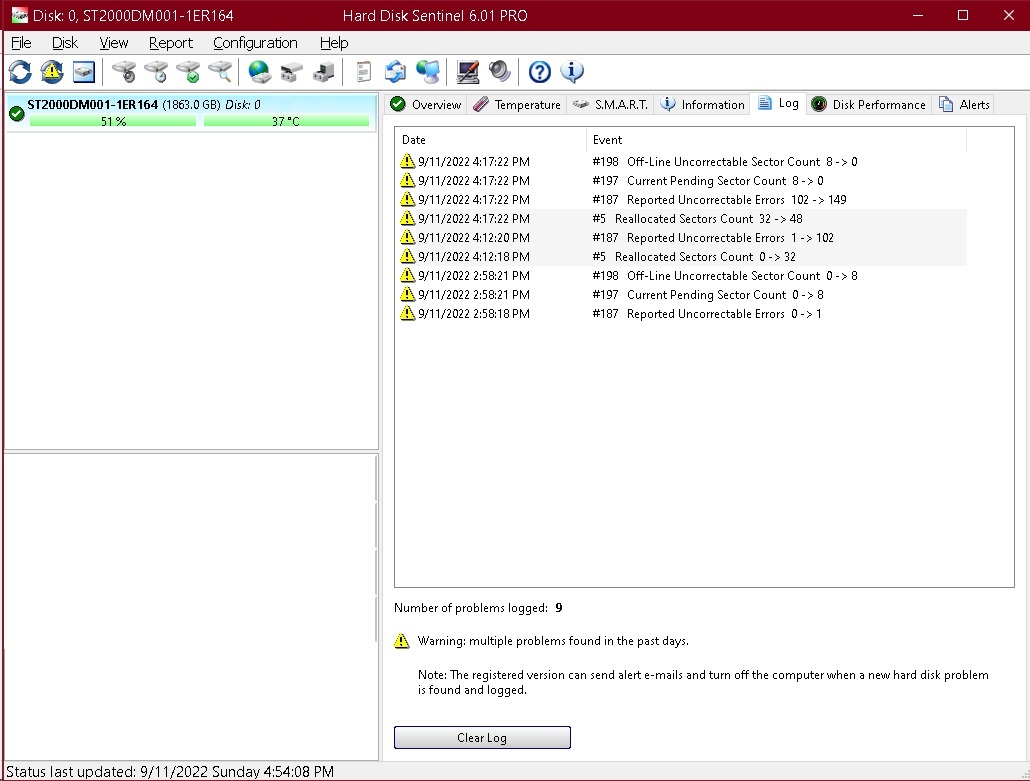Open the View menu

[x=114, y=43]
